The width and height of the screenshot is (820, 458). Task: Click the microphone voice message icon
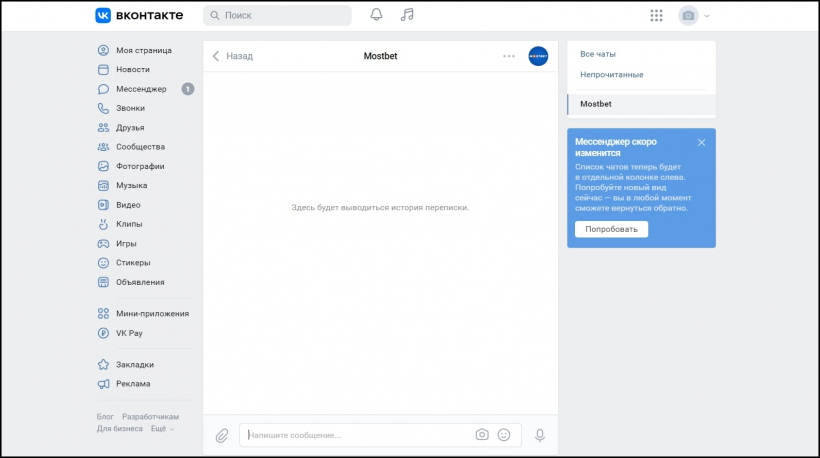click(x=540, y=435)
